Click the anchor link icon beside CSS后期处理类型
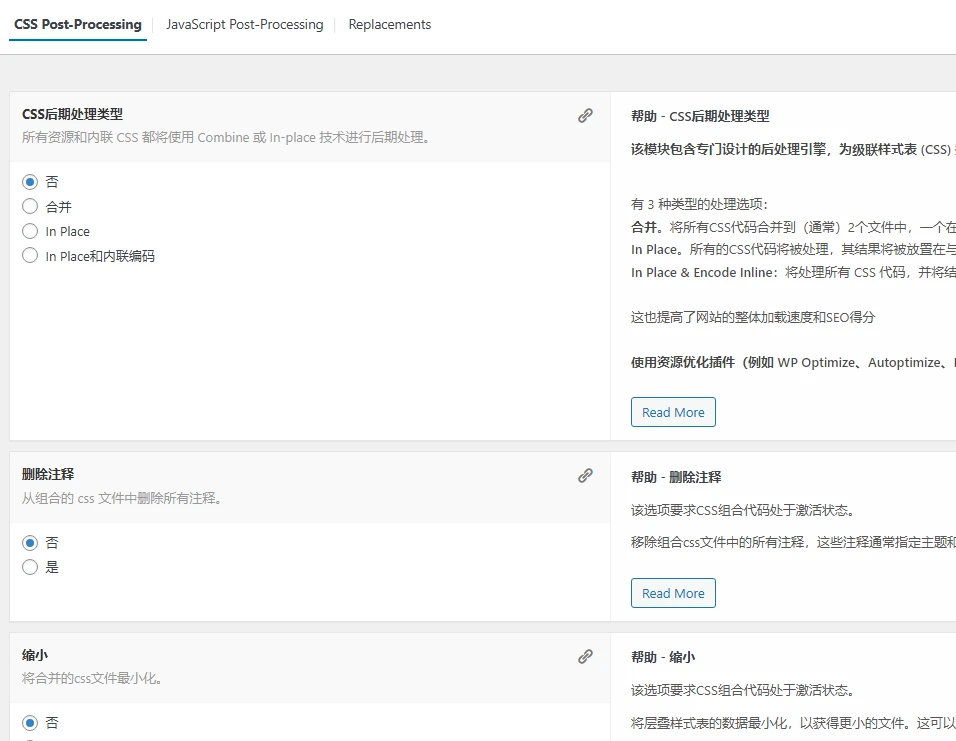 [585, 115]
